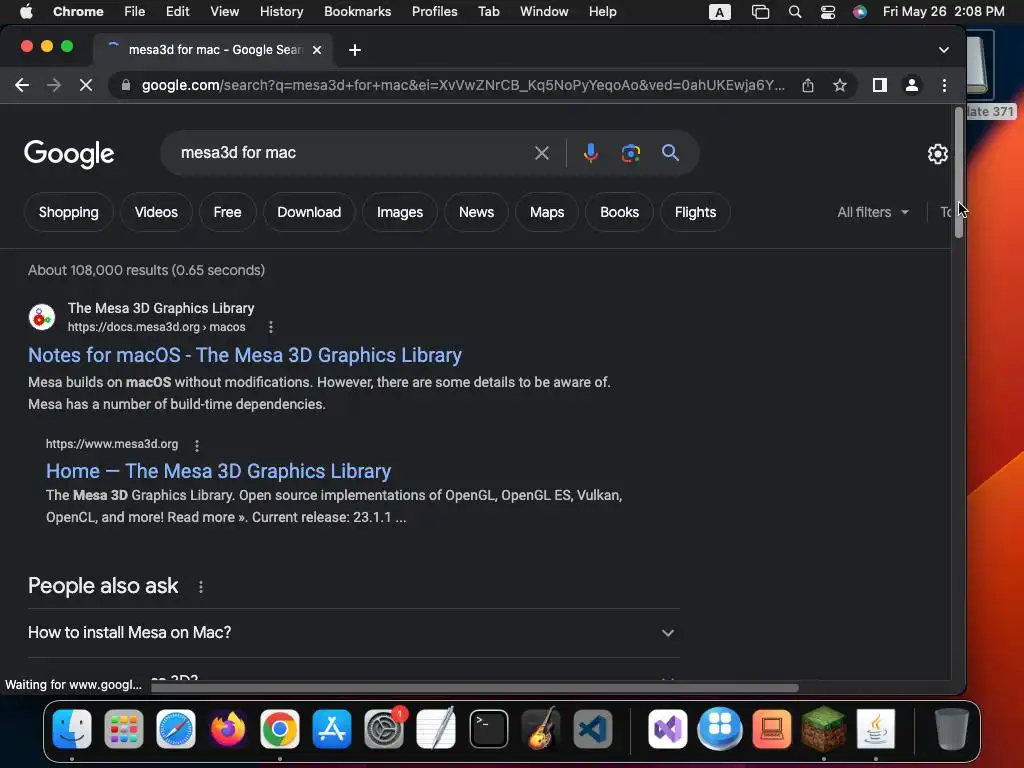
Task: Open the Chrome three-dot menu
Action: 944,85
